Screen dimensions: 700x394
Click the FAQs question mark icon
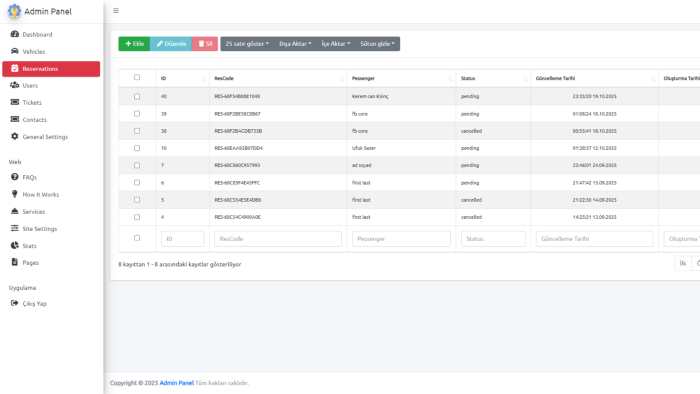click(15, 177)
